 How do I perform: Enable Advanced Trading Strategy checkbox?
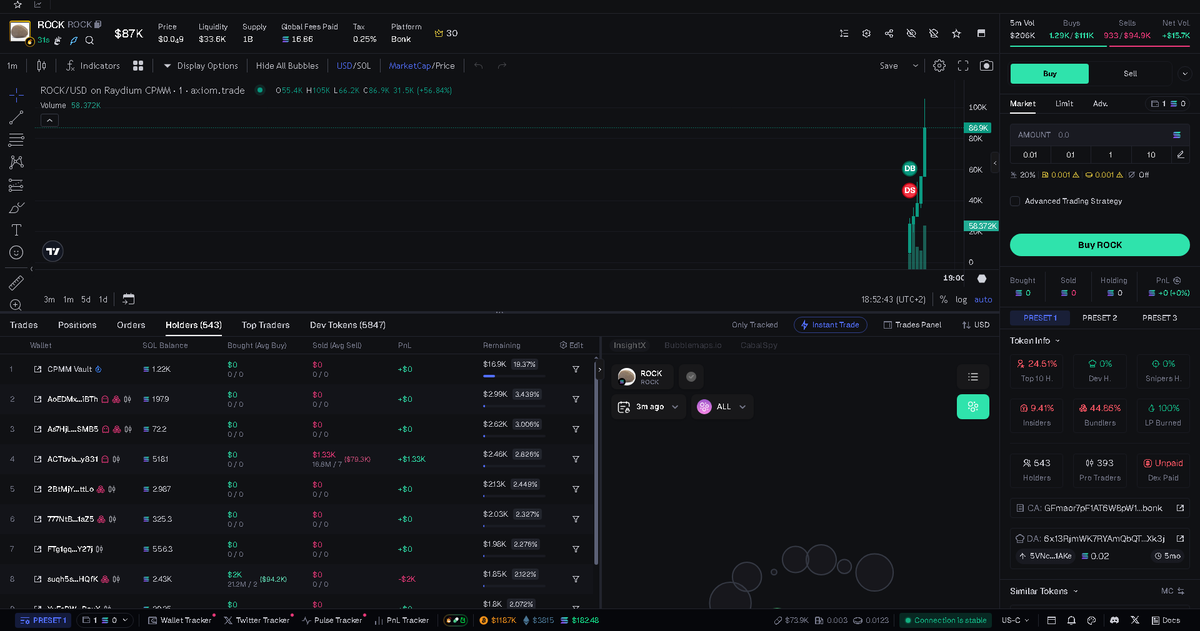click(x=1015, y=201)
